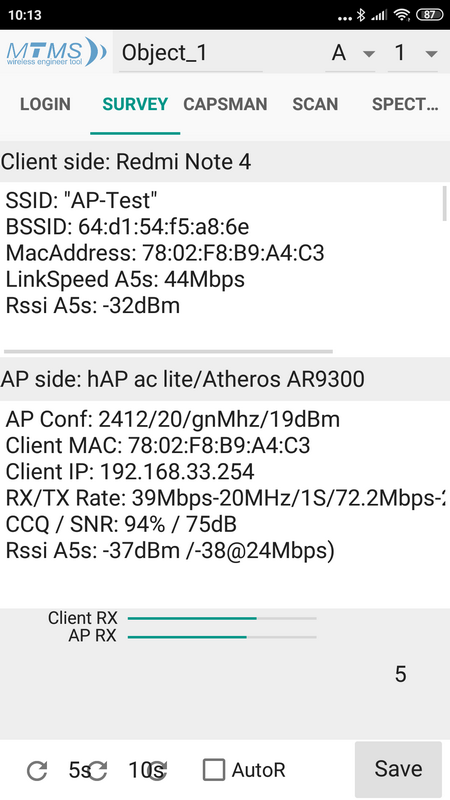Tap the Bluetooth status bar icon

361,15
